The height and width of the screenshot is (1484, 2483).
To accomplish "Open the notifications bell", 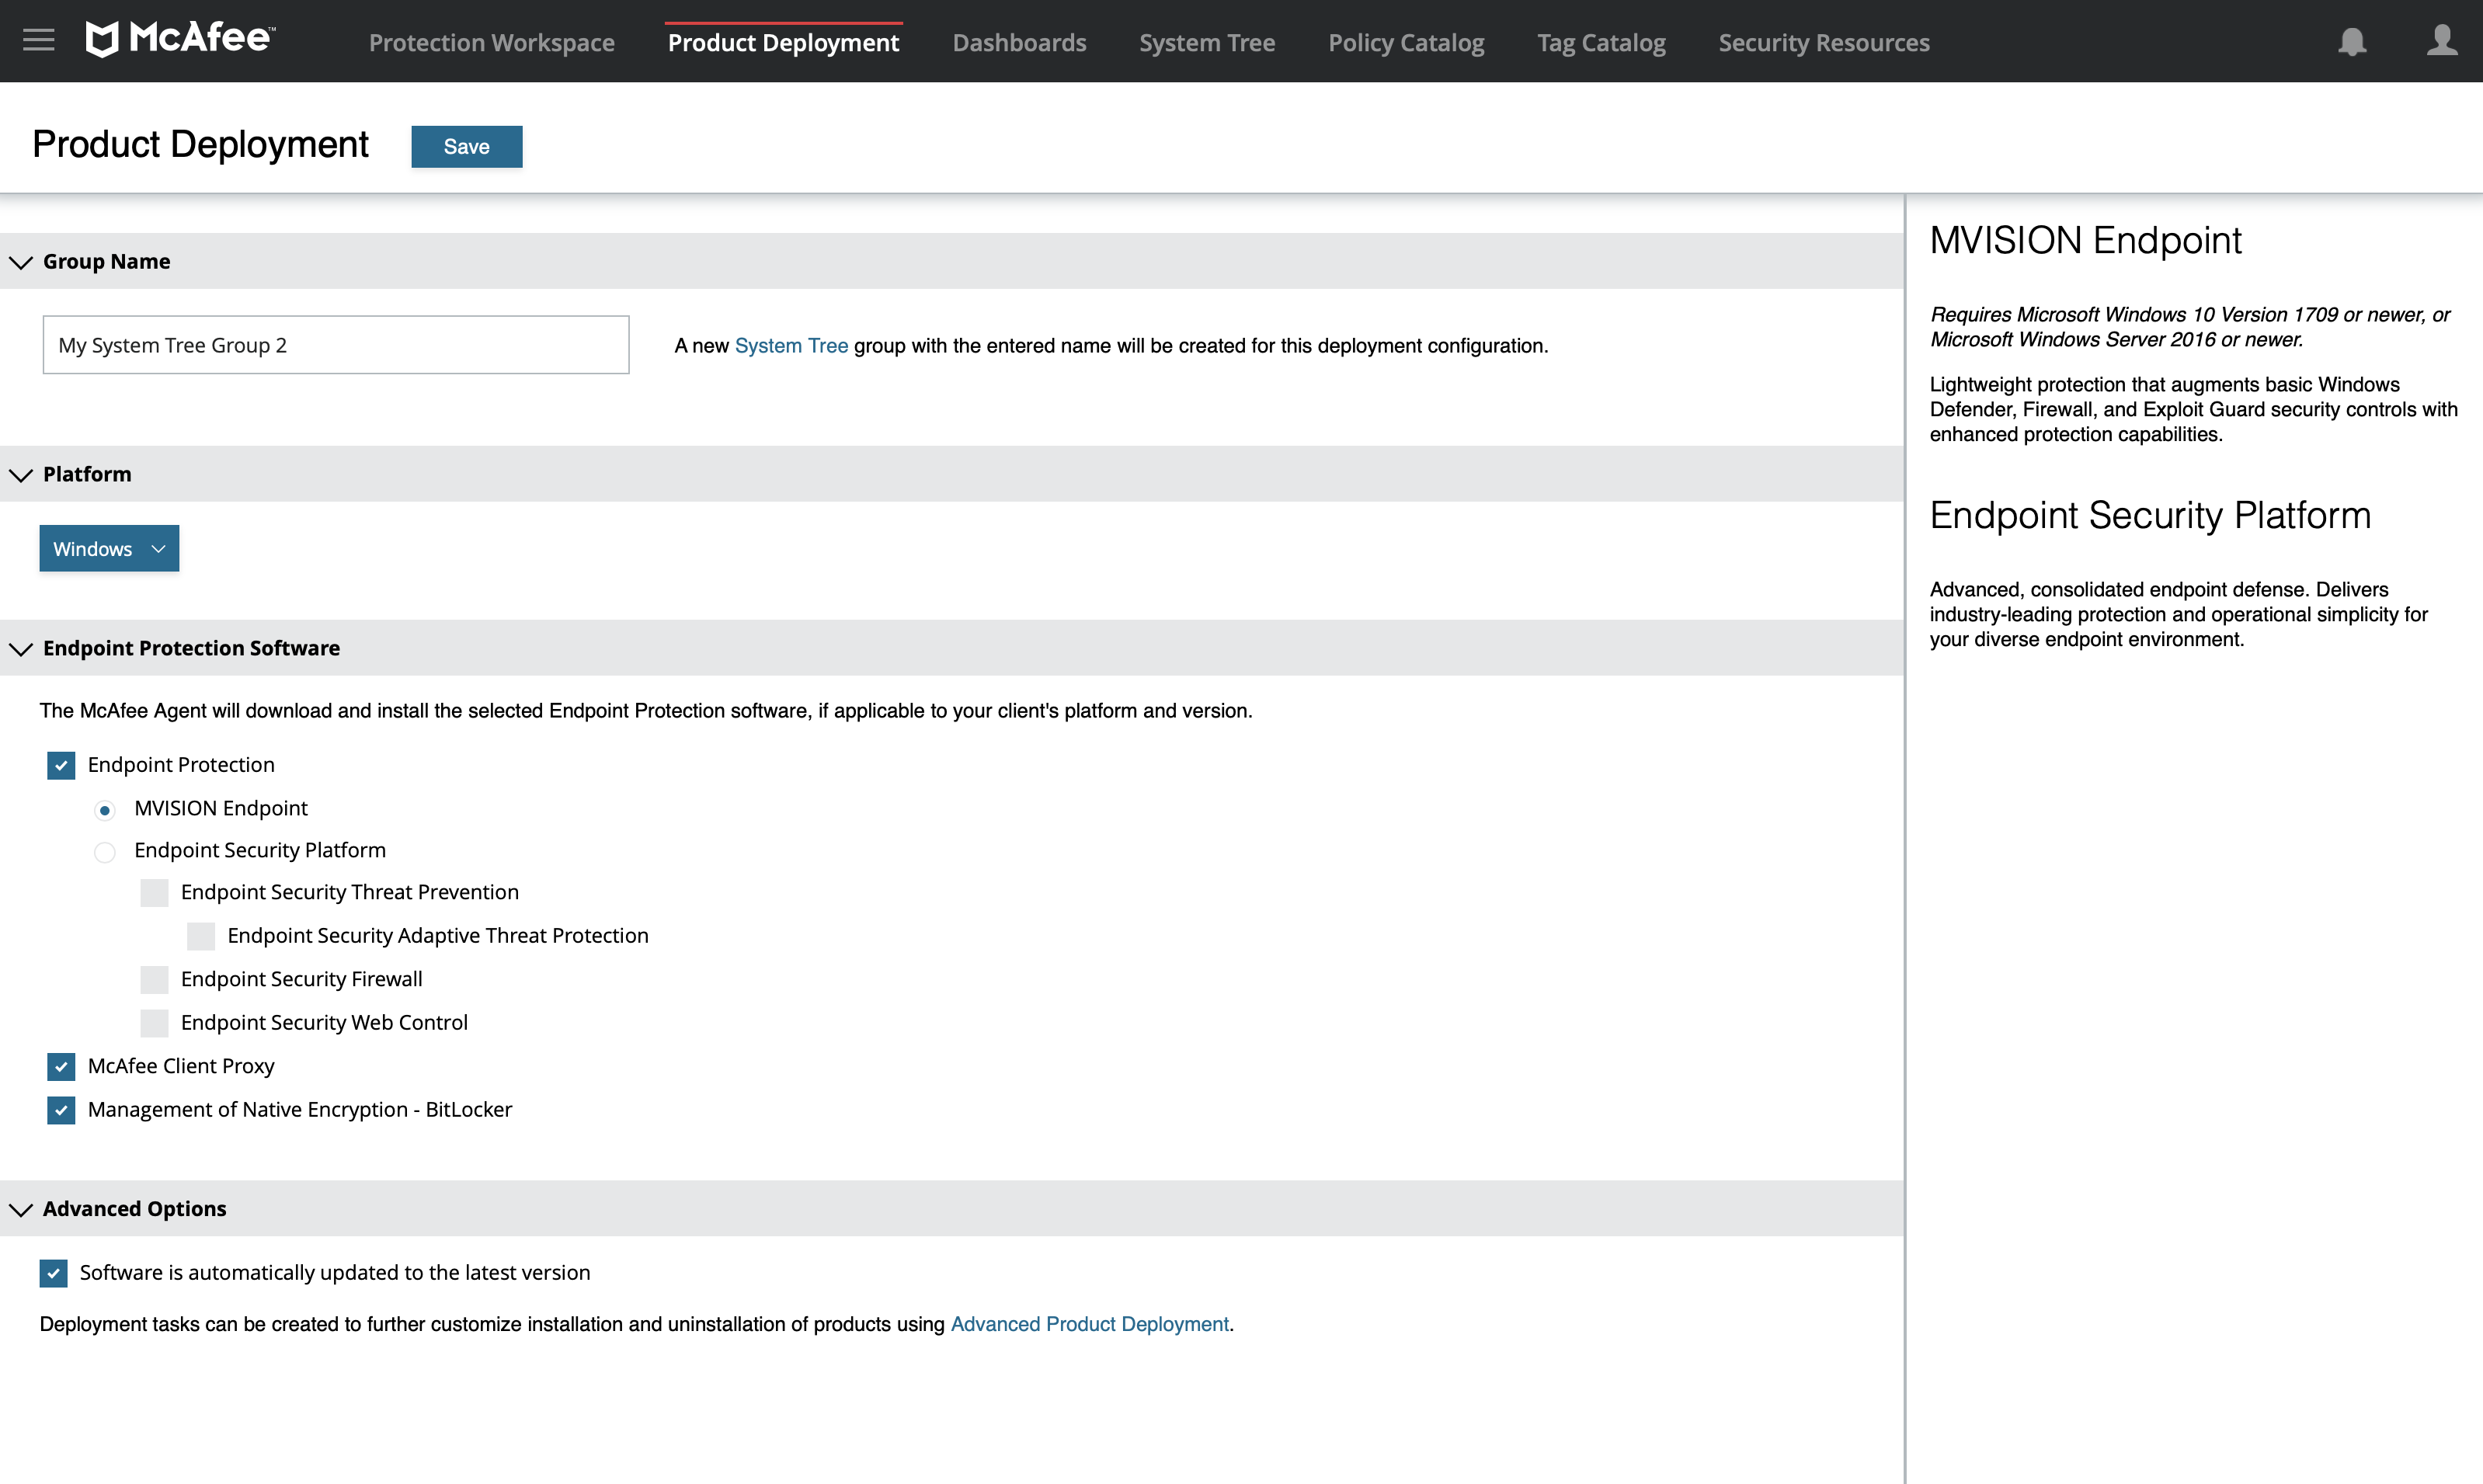I will (2352, 42).
